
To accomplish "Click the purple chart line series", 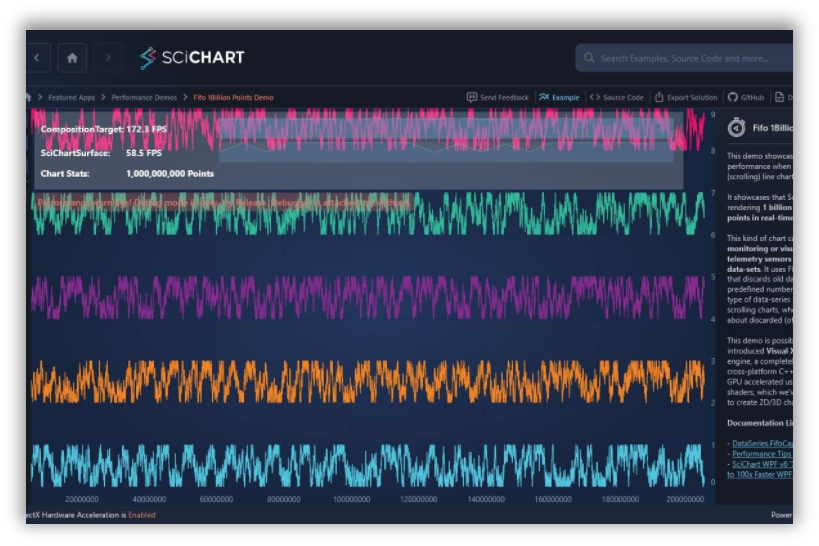I will [x=368, y=298].
